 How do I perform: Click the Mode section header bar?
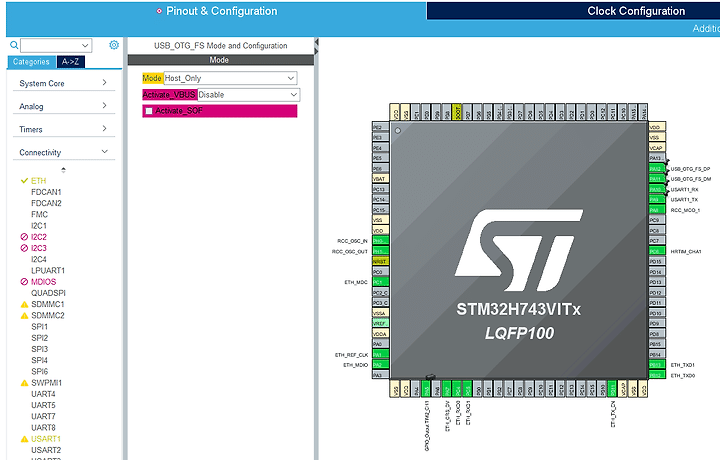[220, 60]
